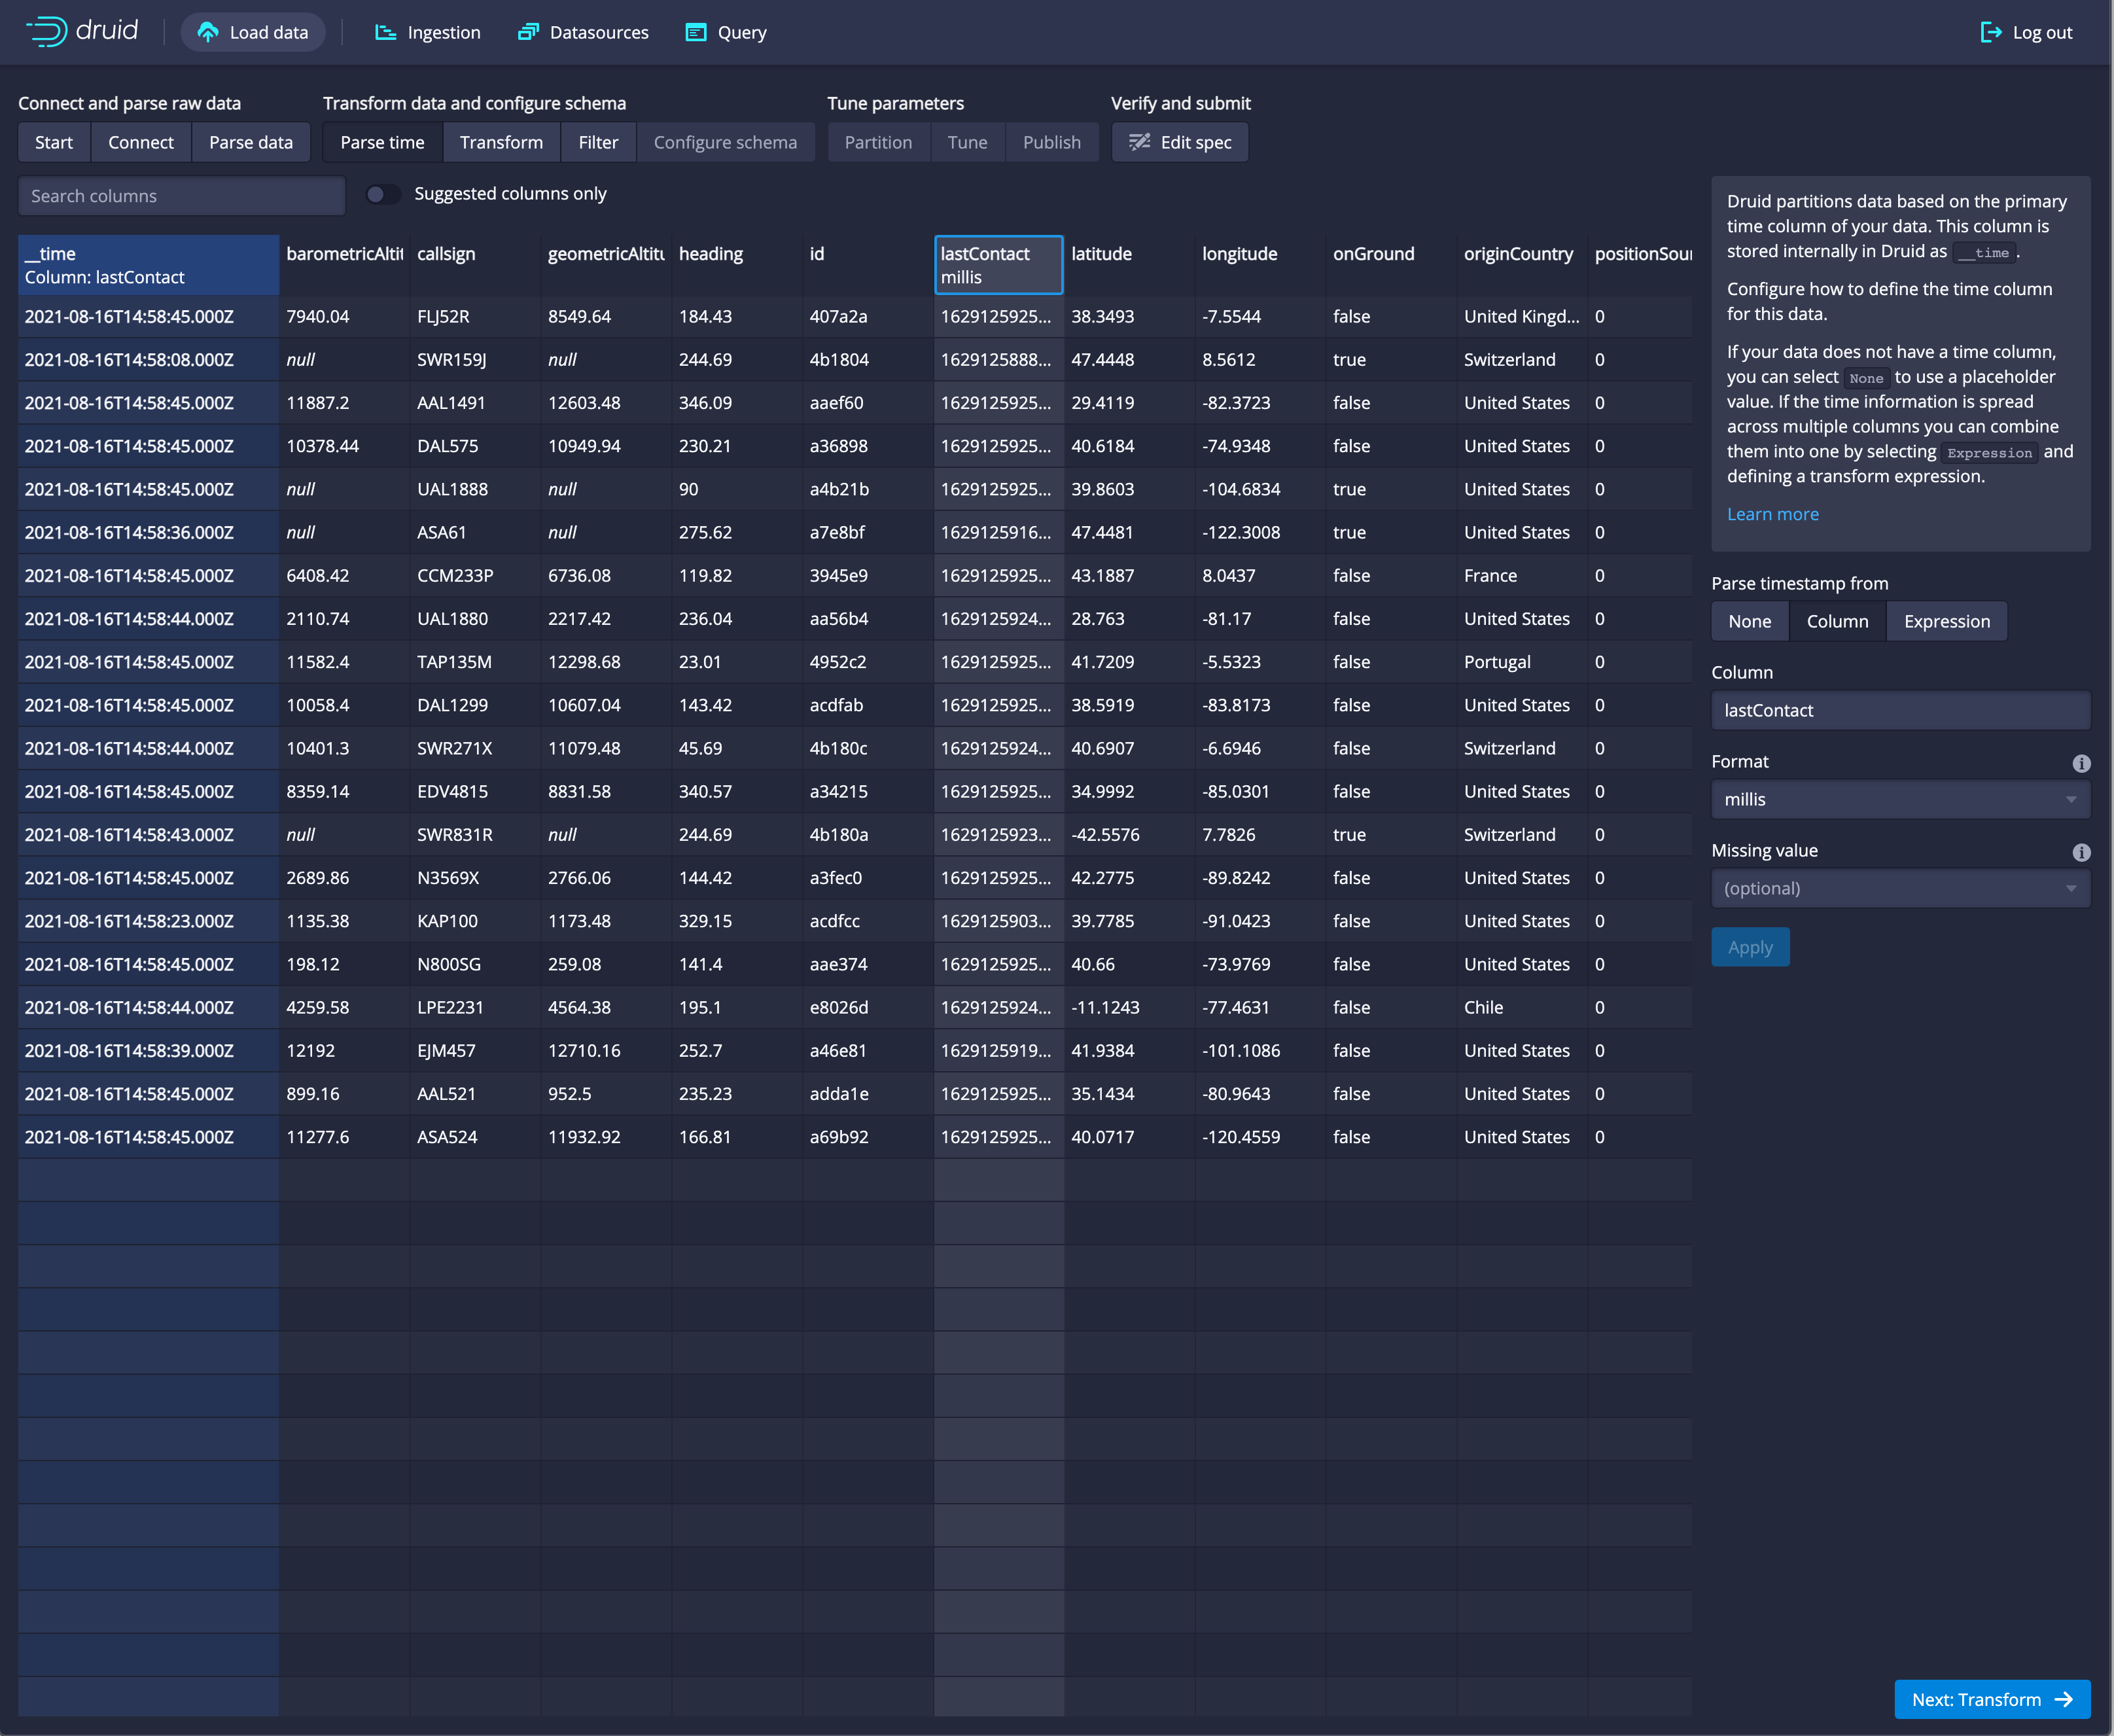This screenshot has width=2114, height=1736.
Task: Go to the Filter step
Action: [598, 142]
